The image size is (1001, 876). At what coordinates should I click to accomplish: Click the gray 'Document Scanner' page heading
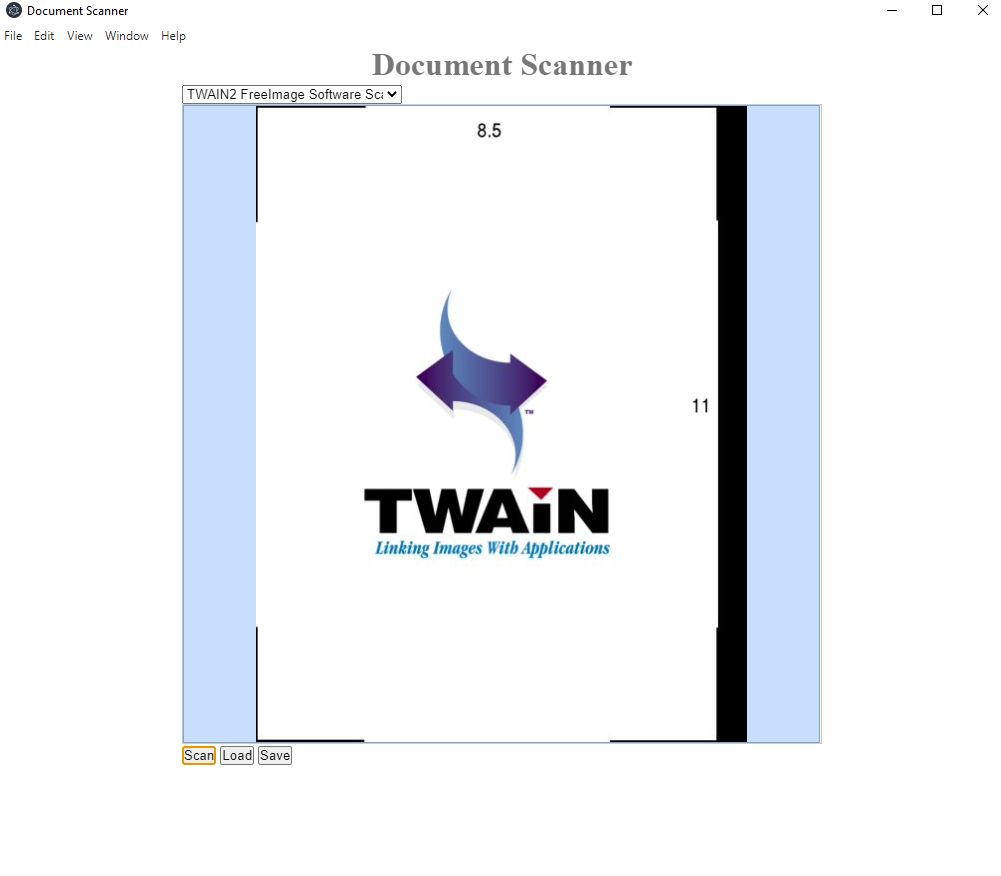click(502, 65)
